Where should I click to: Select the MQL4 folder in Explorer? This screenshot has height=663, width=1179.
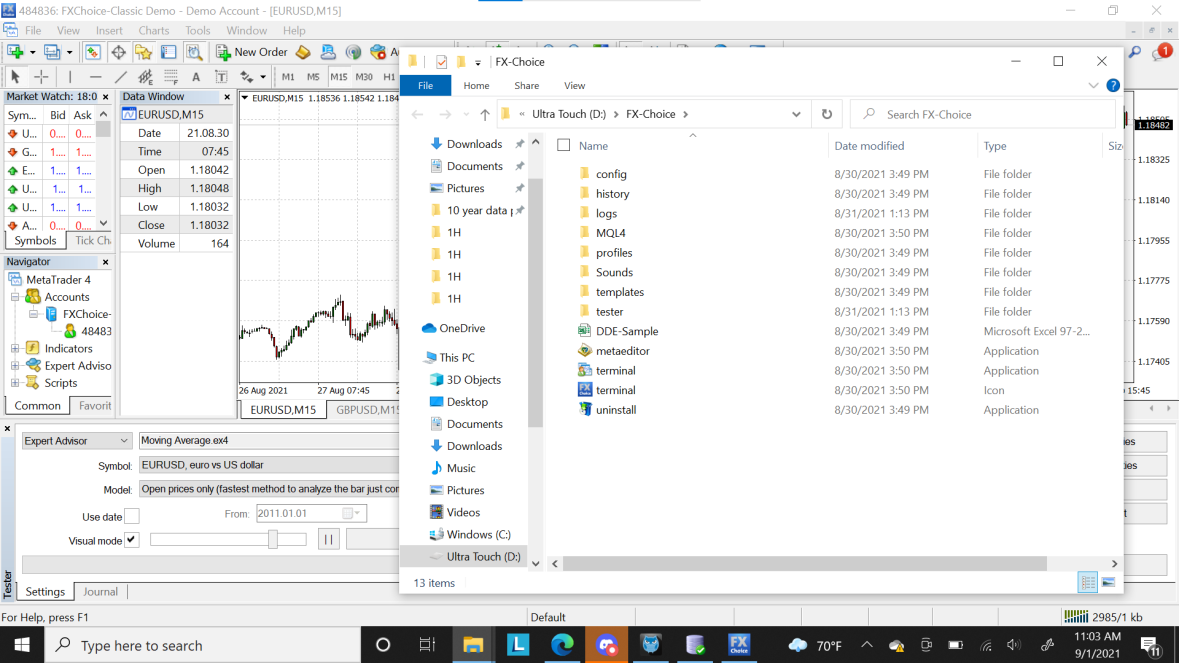tap(611, 233)
